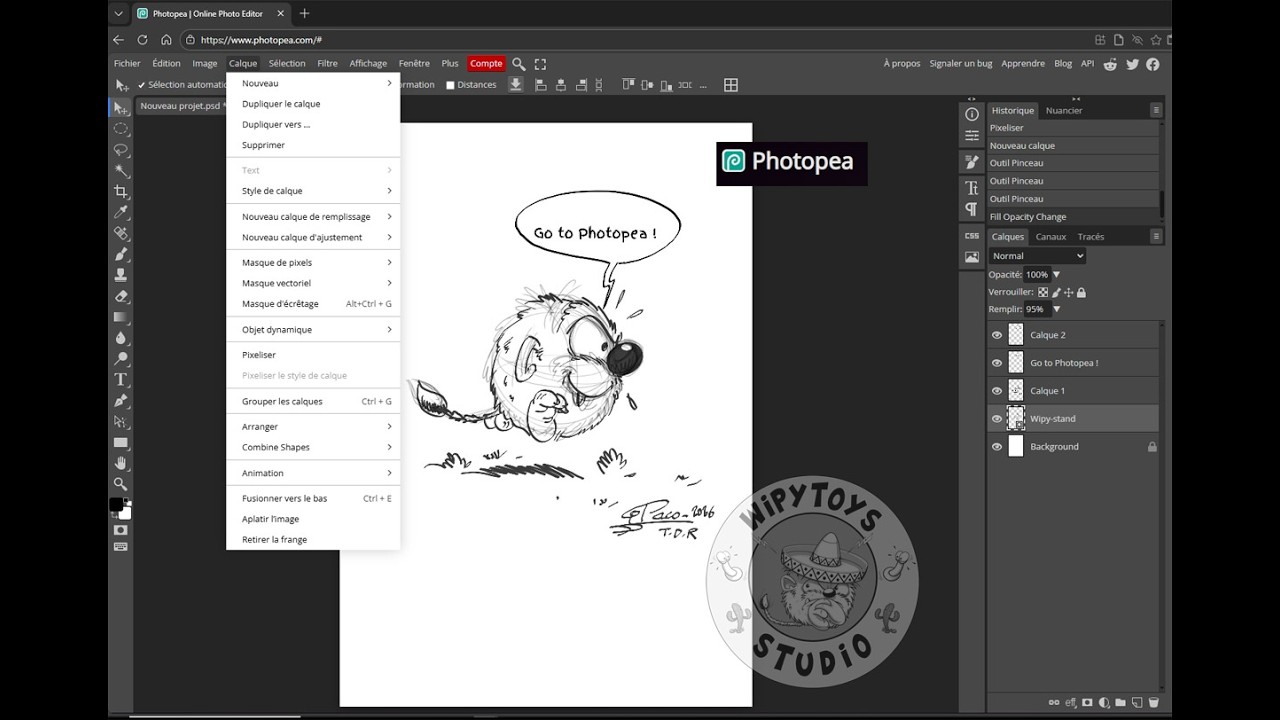Open the Character (Tt) panel
This screenshot has height=720, width=1280.
(972, 187)
